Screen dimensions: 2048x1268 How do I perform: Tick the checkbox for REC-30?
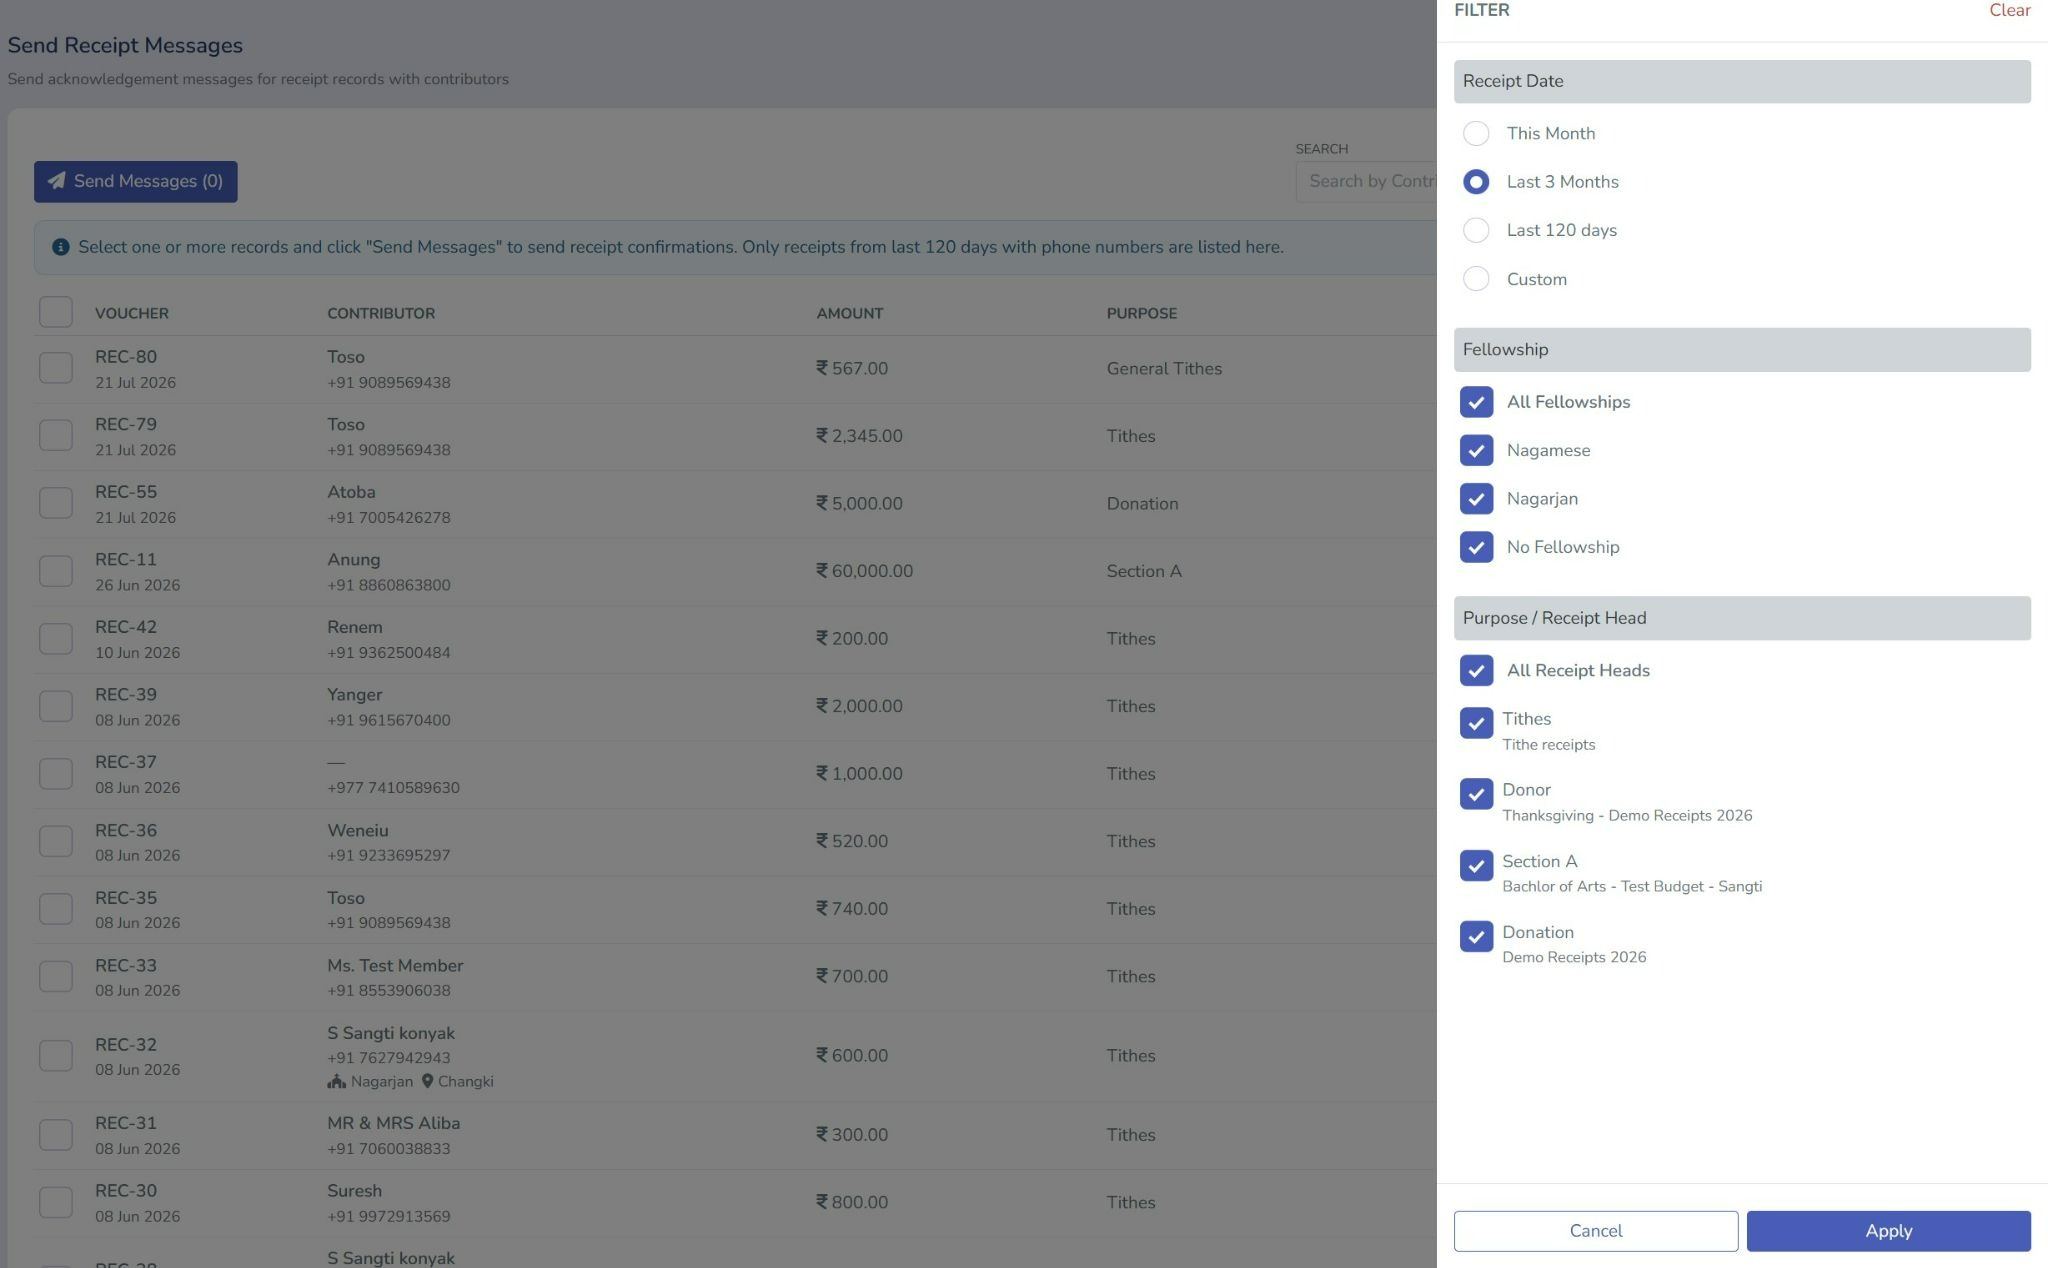click(x=56, y=1202)
